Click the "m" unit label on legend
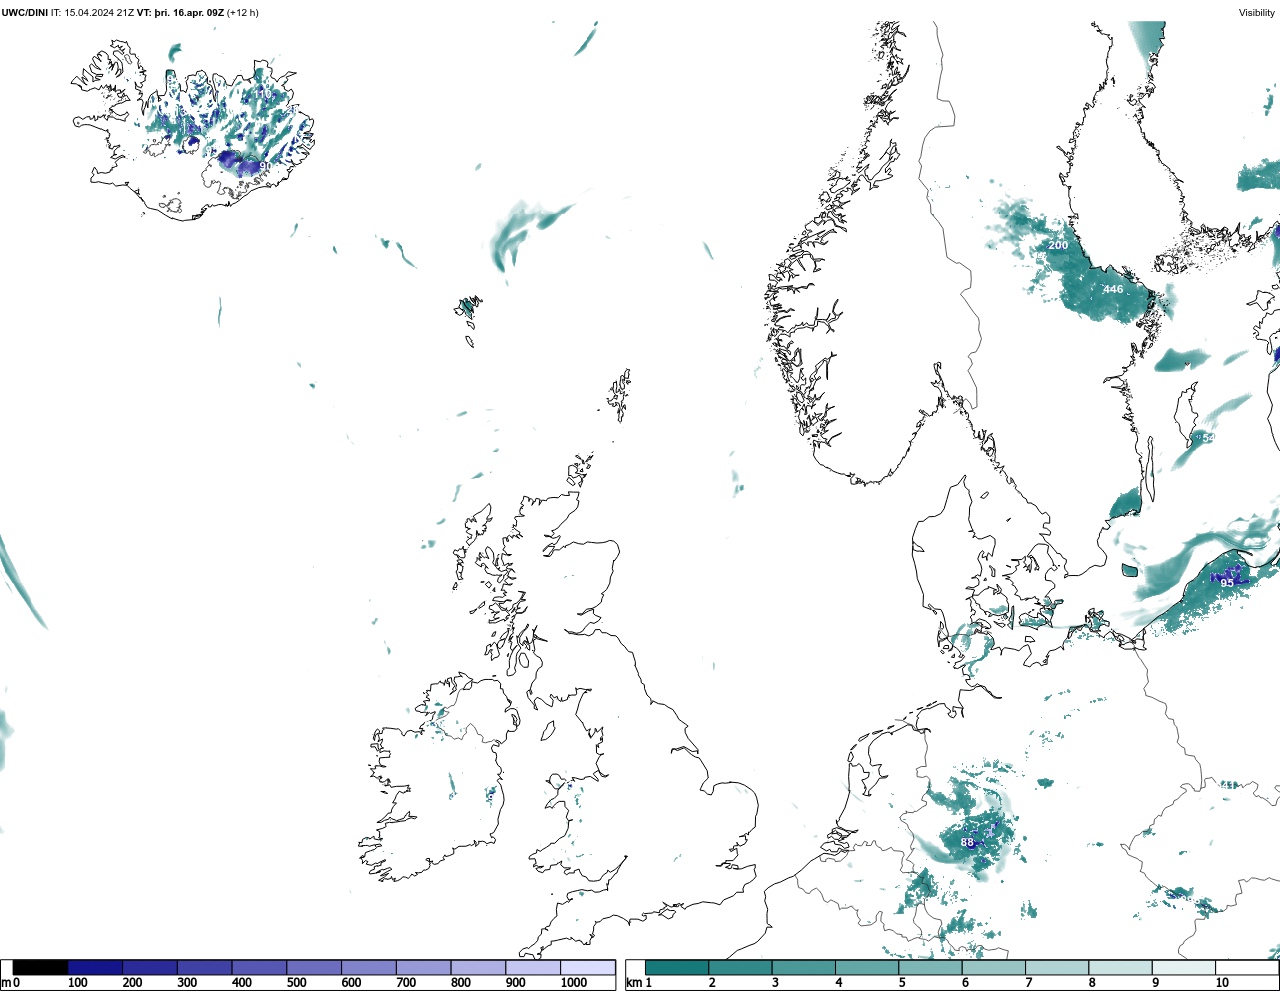Viewport: 1280px width, 991px height. [6, 983]
